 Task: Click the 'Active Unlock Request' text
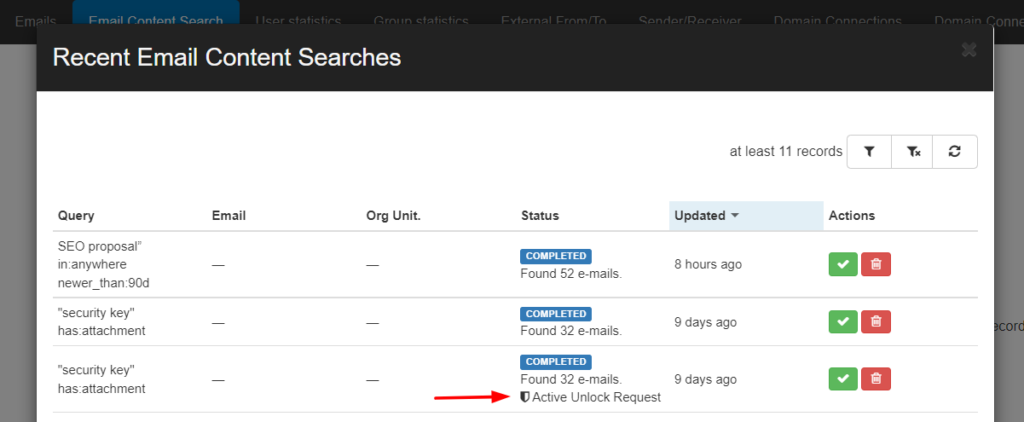596,397
